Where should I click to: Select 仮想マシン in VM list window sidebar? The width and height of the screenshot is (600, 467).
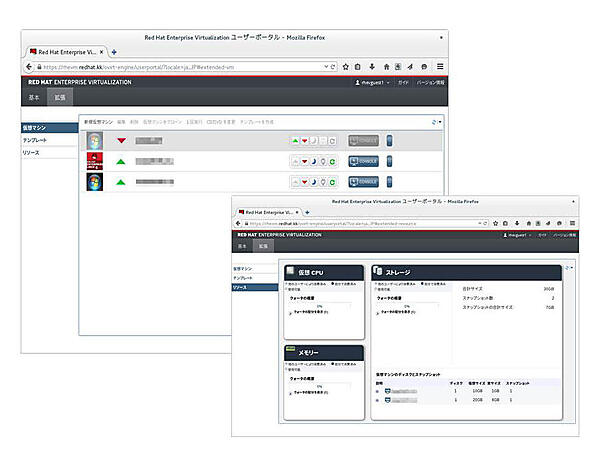(x=50, y=128)
